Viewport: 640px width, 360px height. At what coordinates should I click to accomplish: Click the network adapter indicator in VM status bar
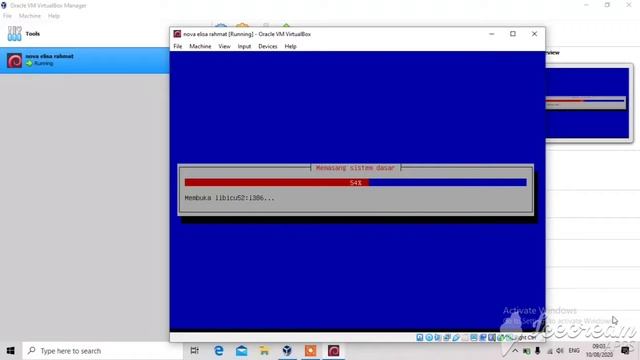click(447, 338)
